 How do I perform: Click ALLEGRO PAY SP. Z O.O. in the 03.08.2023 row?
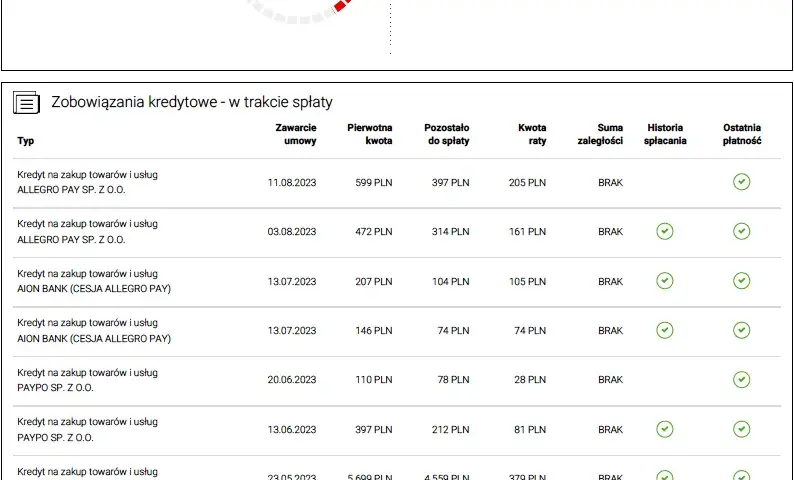tap(71, 239)
